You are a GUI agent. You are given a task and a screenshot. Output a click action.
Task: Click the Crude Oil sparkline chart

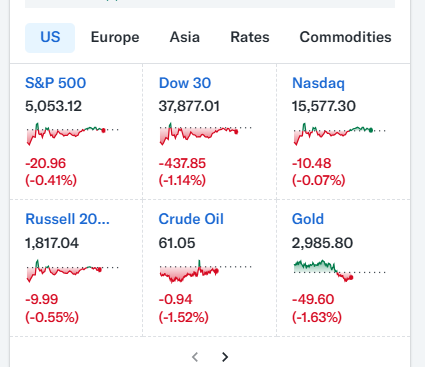(206, 271)
